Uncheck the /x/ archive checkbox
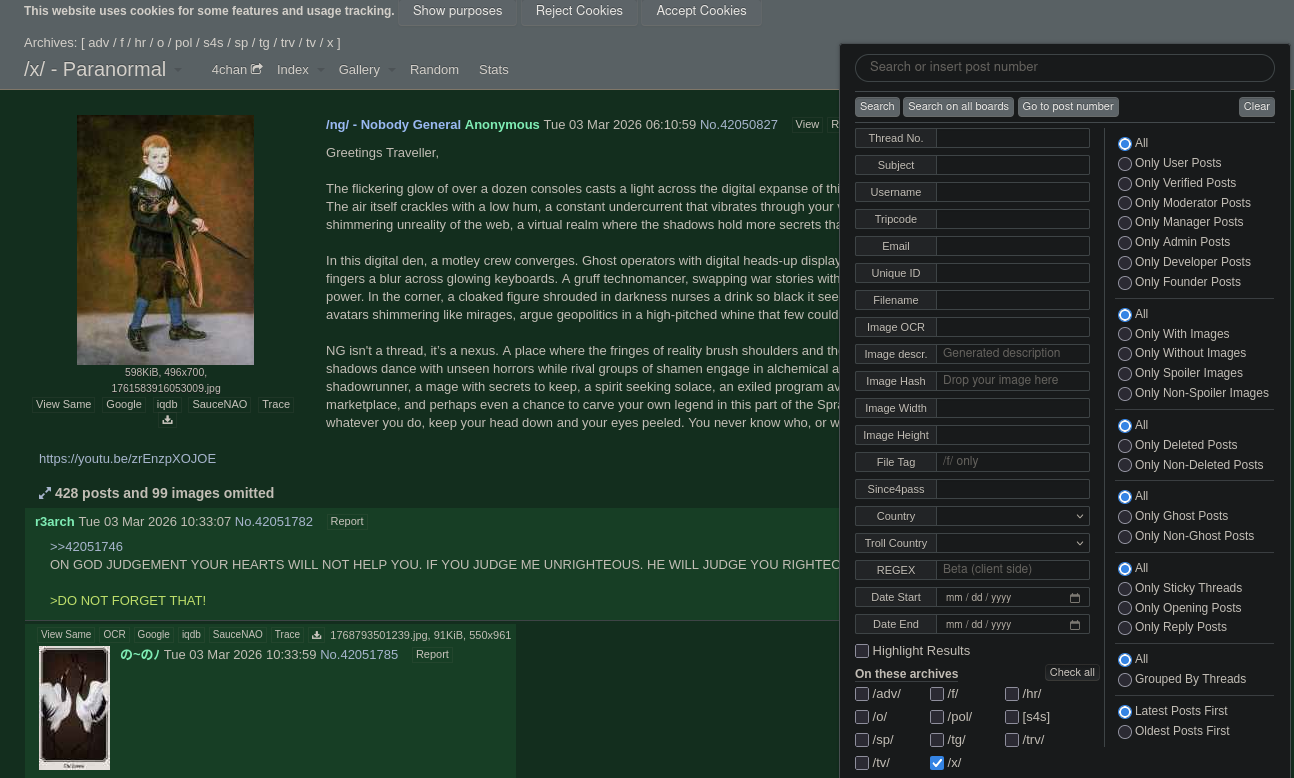 tap(937, 763)
